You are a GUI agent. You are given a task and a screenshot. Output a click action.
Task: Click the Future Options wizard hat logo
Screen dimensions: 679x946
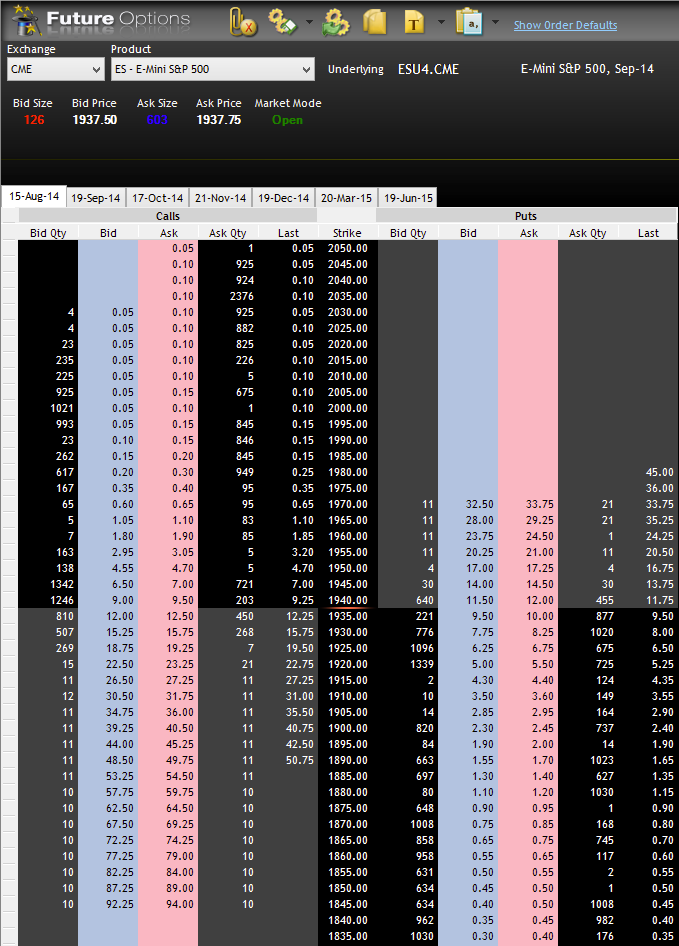(x=24, y=20)
